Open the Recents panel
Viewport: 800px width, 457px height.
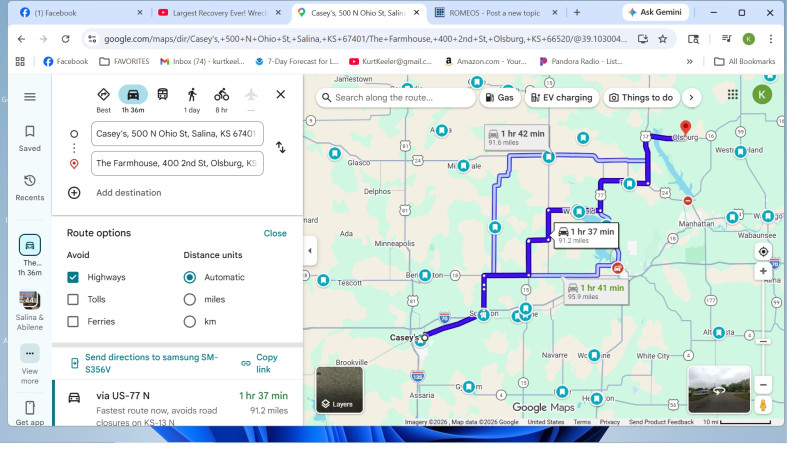30,188
